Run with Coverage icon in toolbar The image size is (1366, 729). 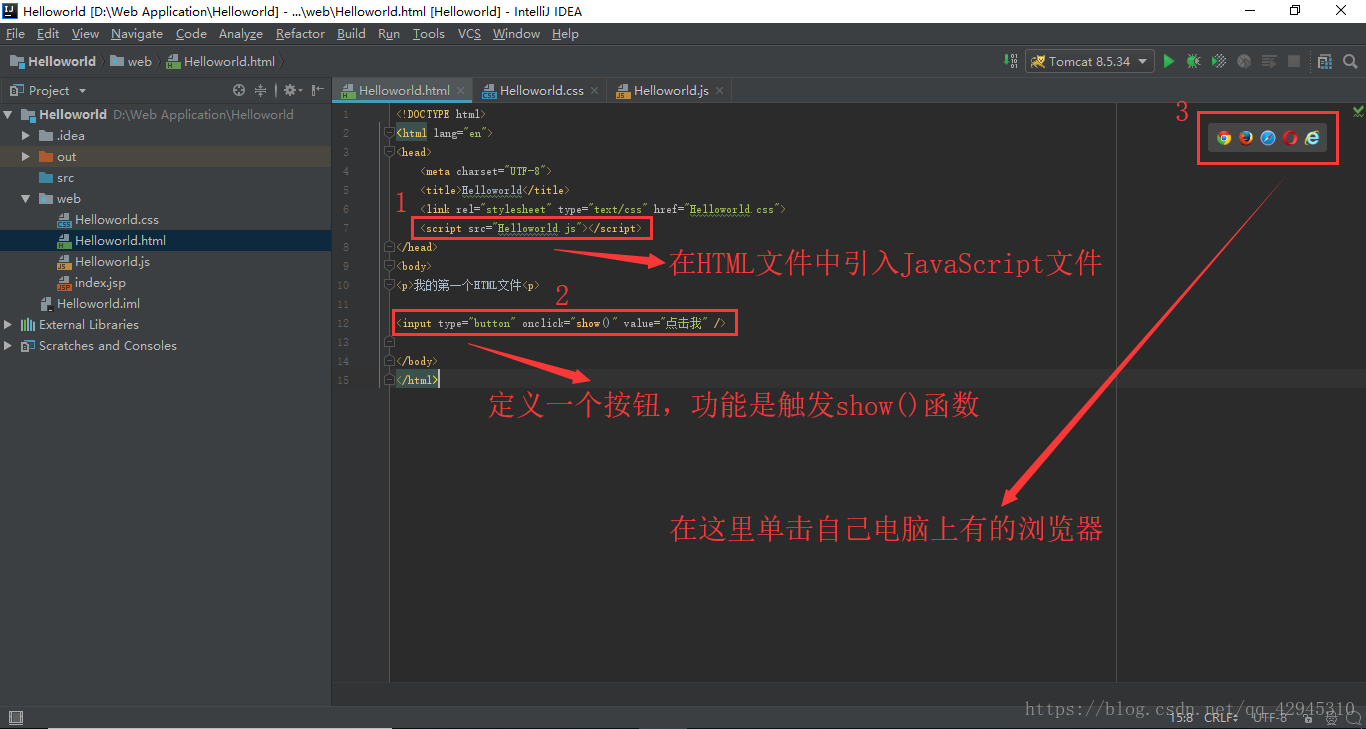1219,61
